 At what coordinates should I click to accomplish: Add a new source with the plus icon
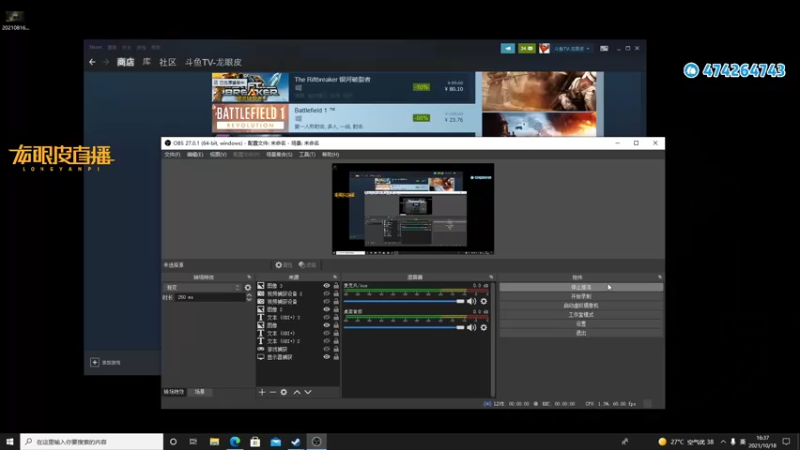[262, 392]
